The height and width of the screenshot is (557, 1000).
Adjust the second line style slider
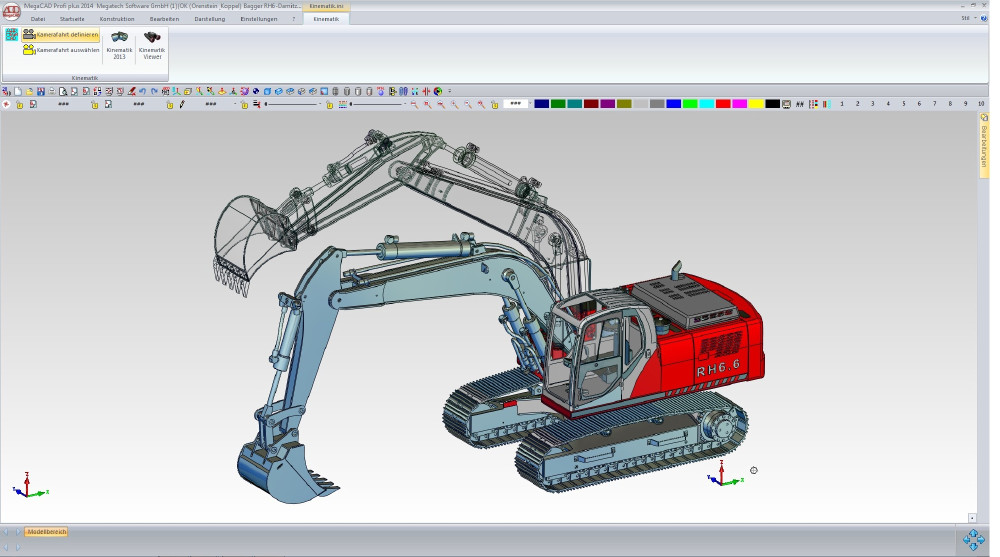coord(377,104)
